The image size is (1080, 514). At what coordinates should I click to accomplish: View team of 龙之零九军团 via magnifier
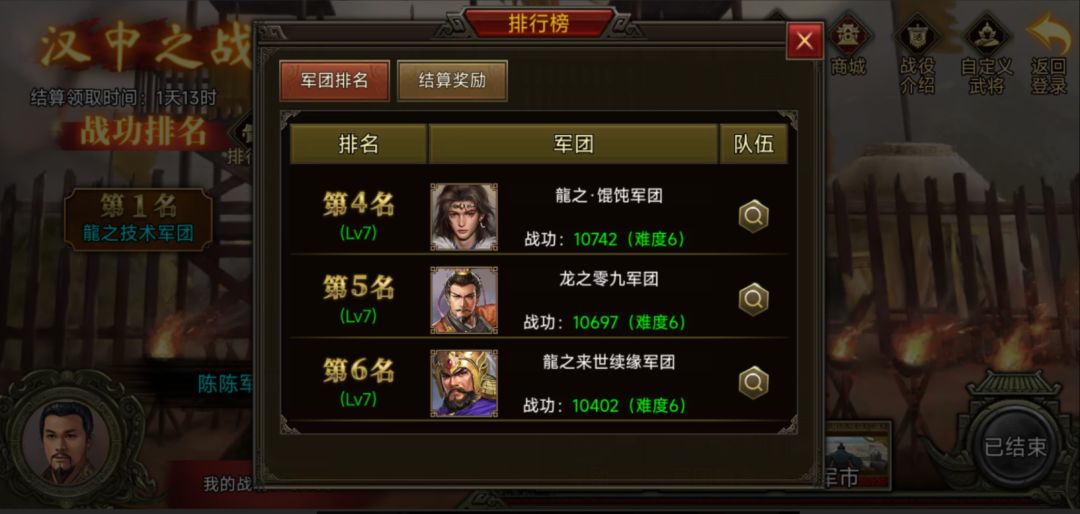point(754,299)
